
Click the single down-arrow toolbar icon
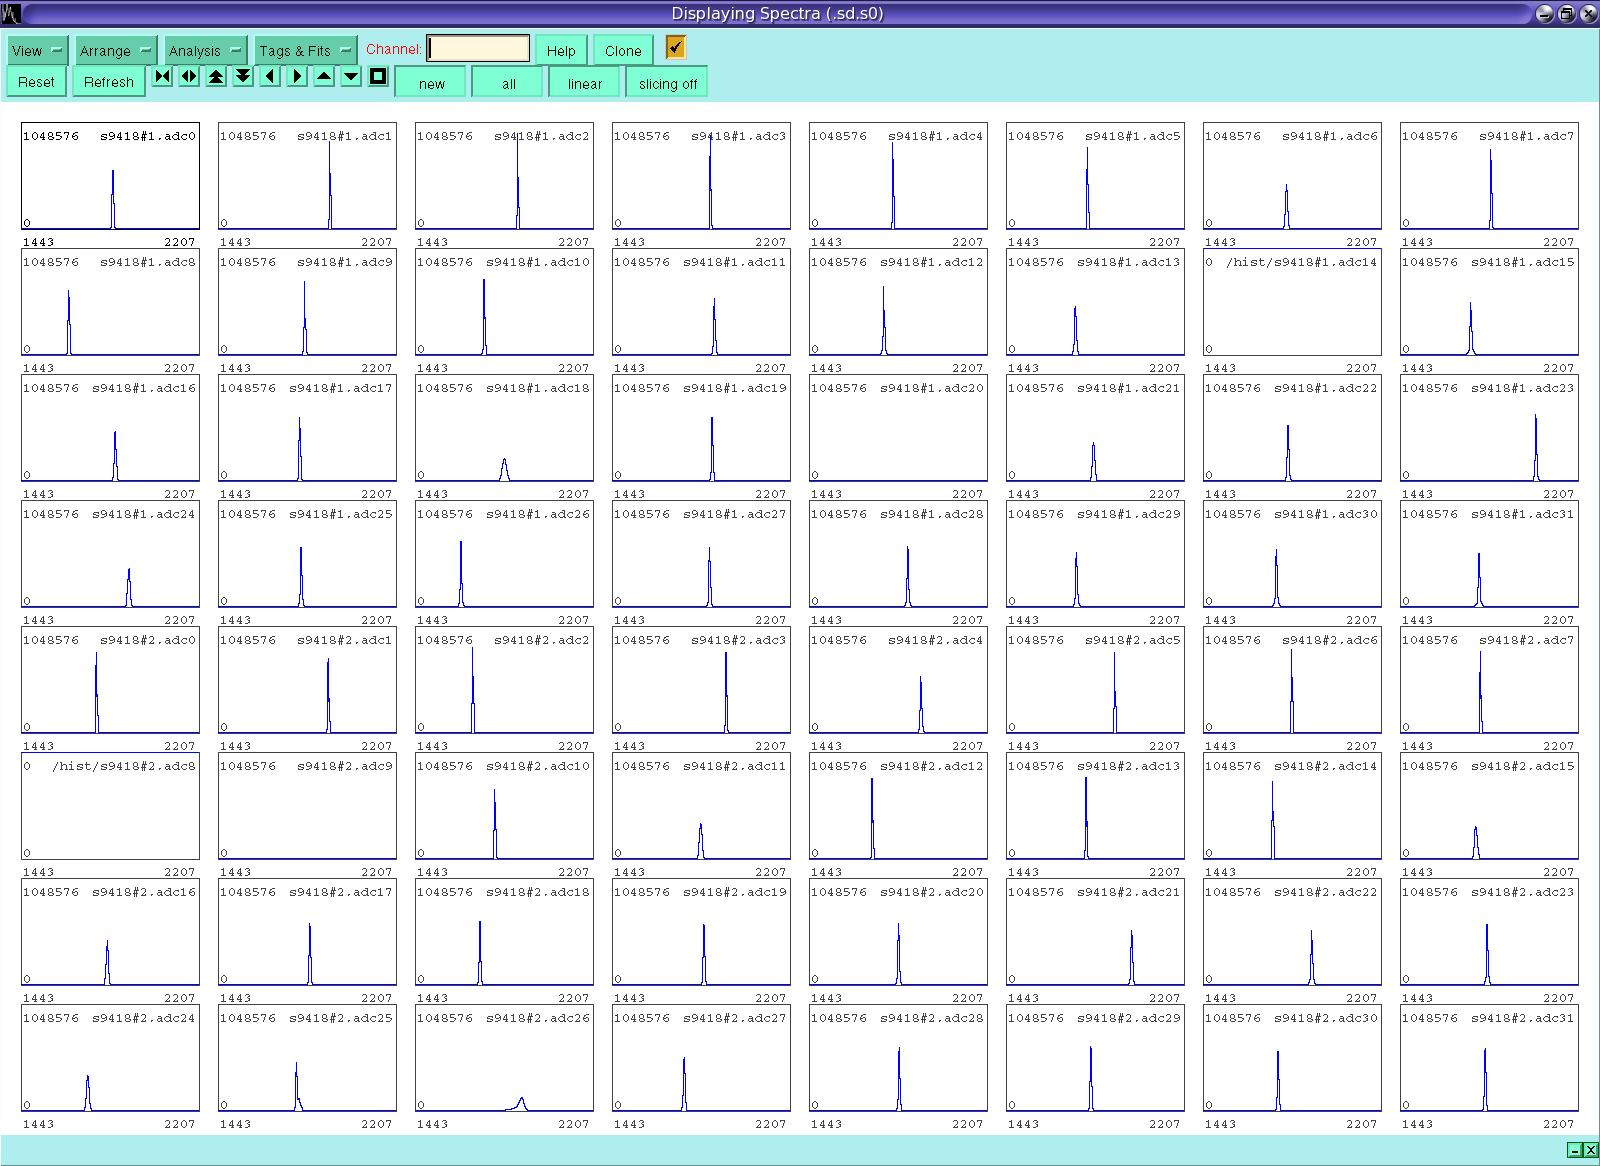point(351,77)
